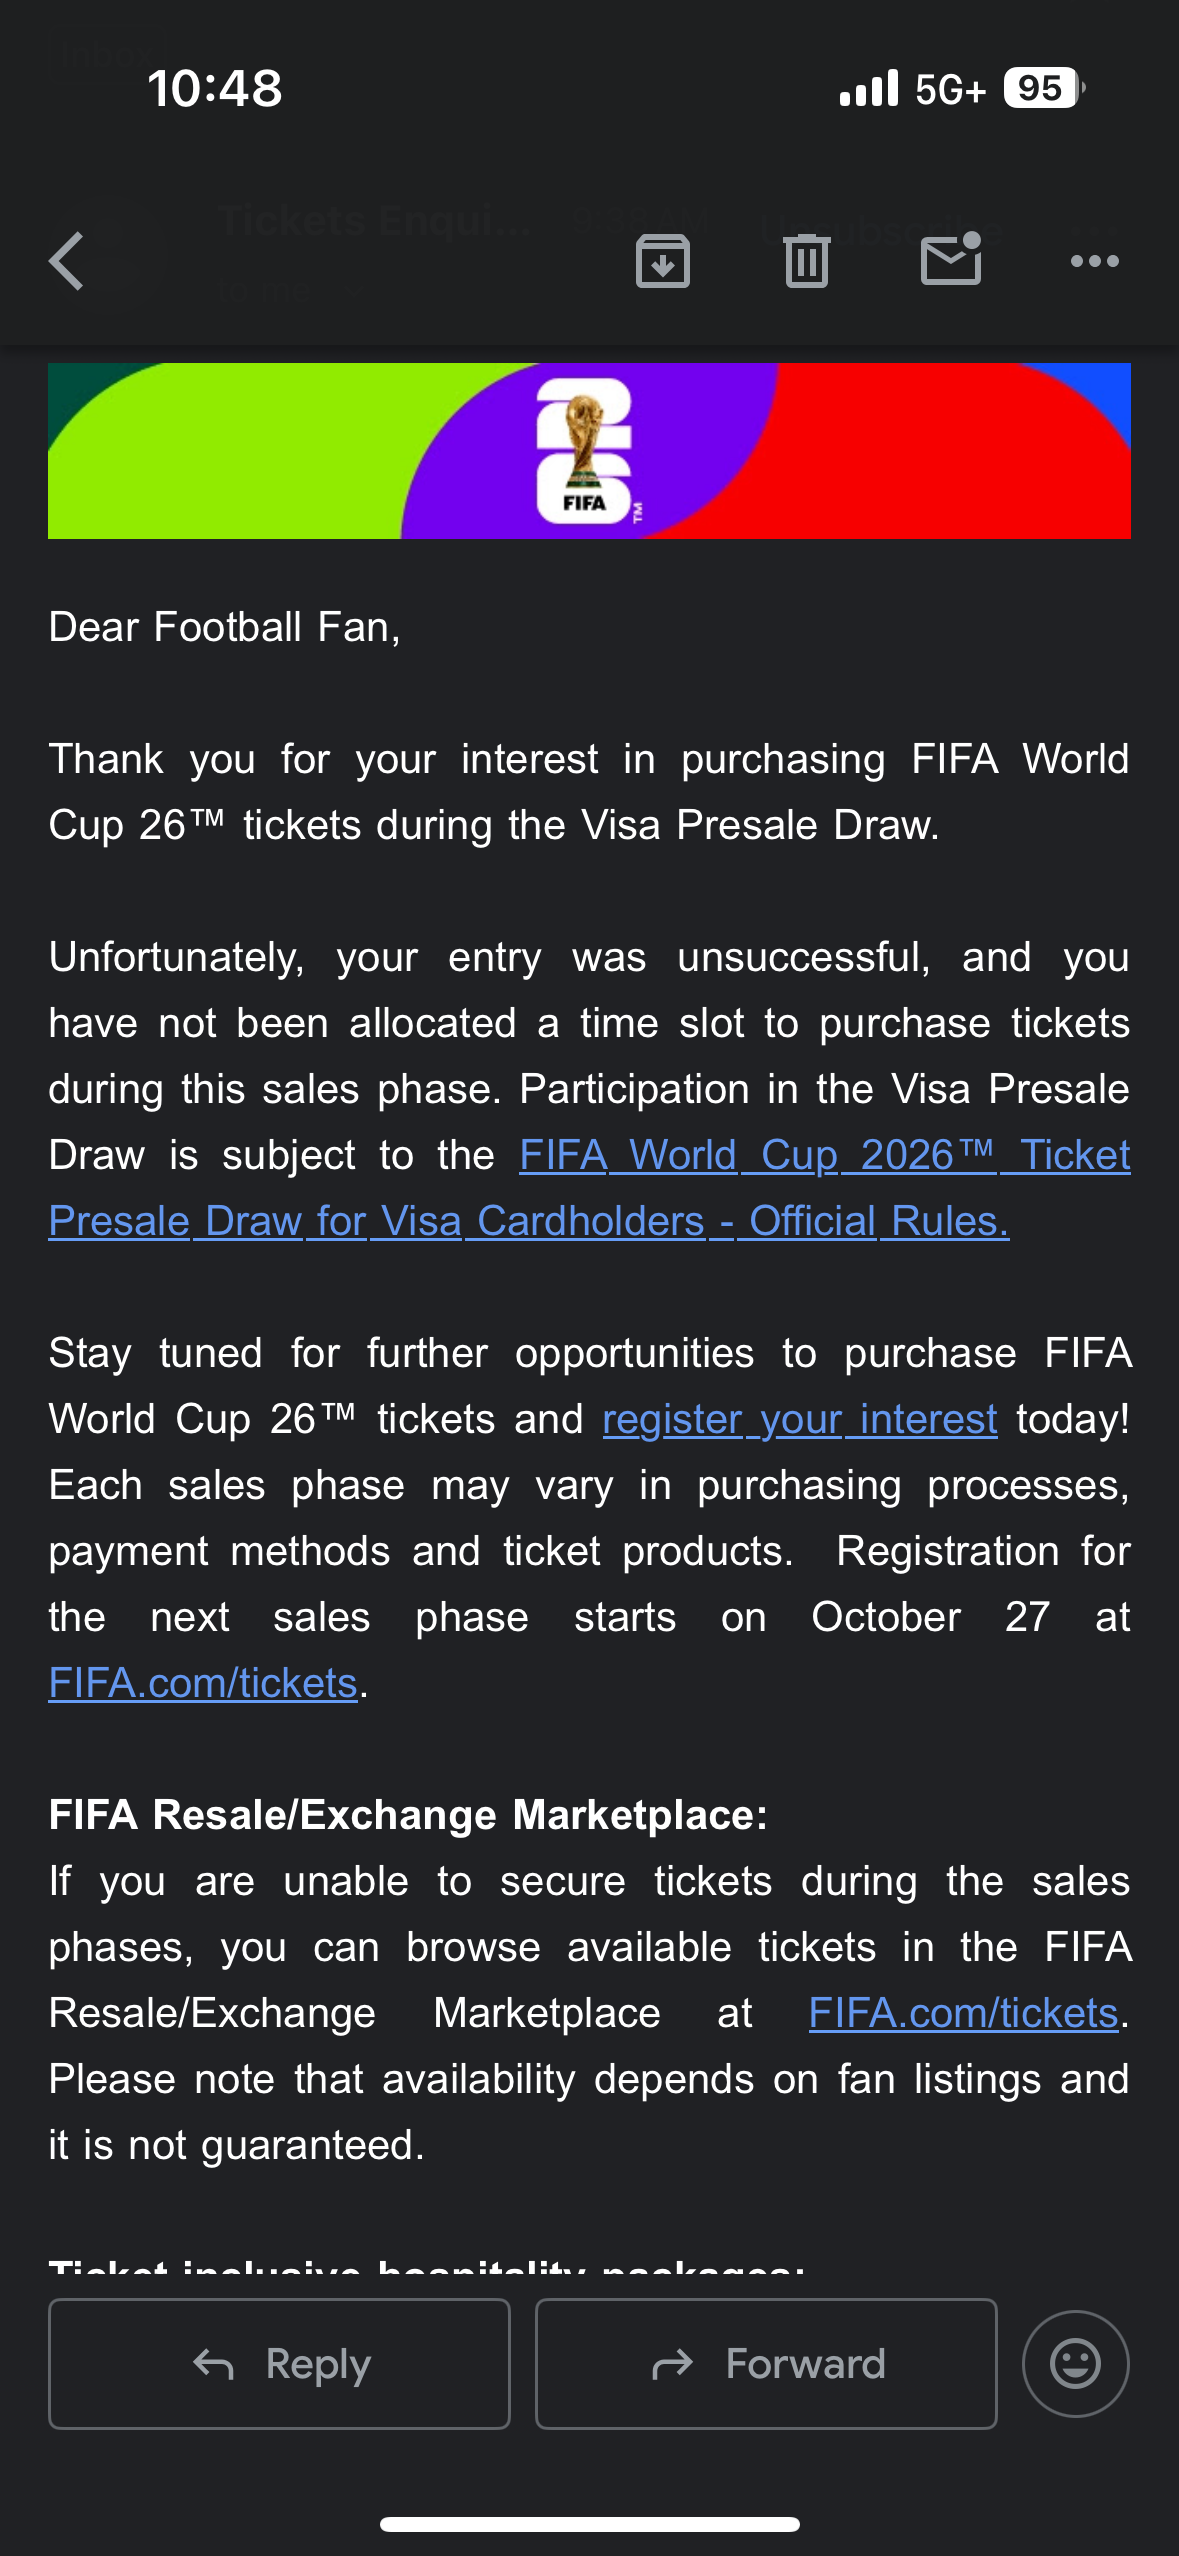Archive this email

662,262
